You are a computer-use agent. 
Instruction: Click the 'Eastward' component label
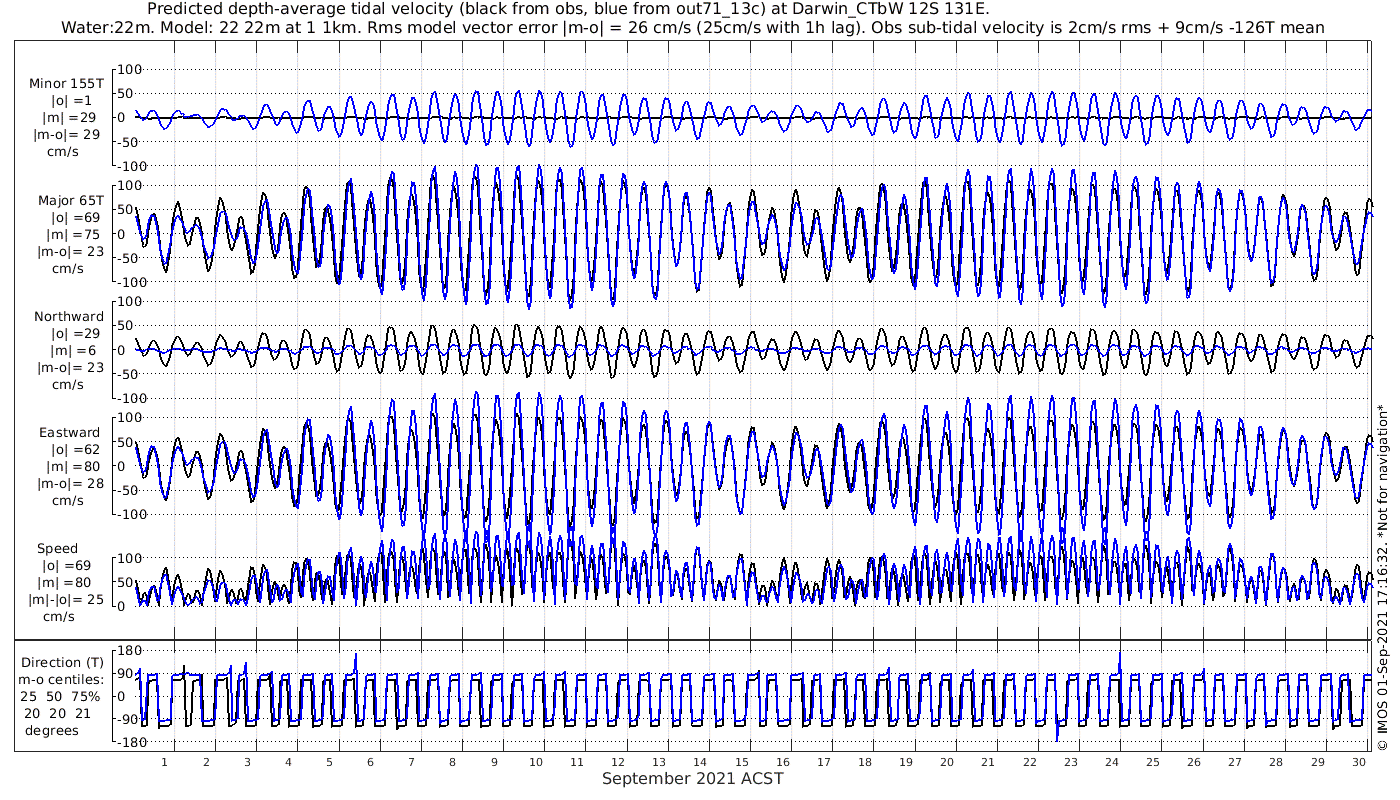click(x=69, y=432)
